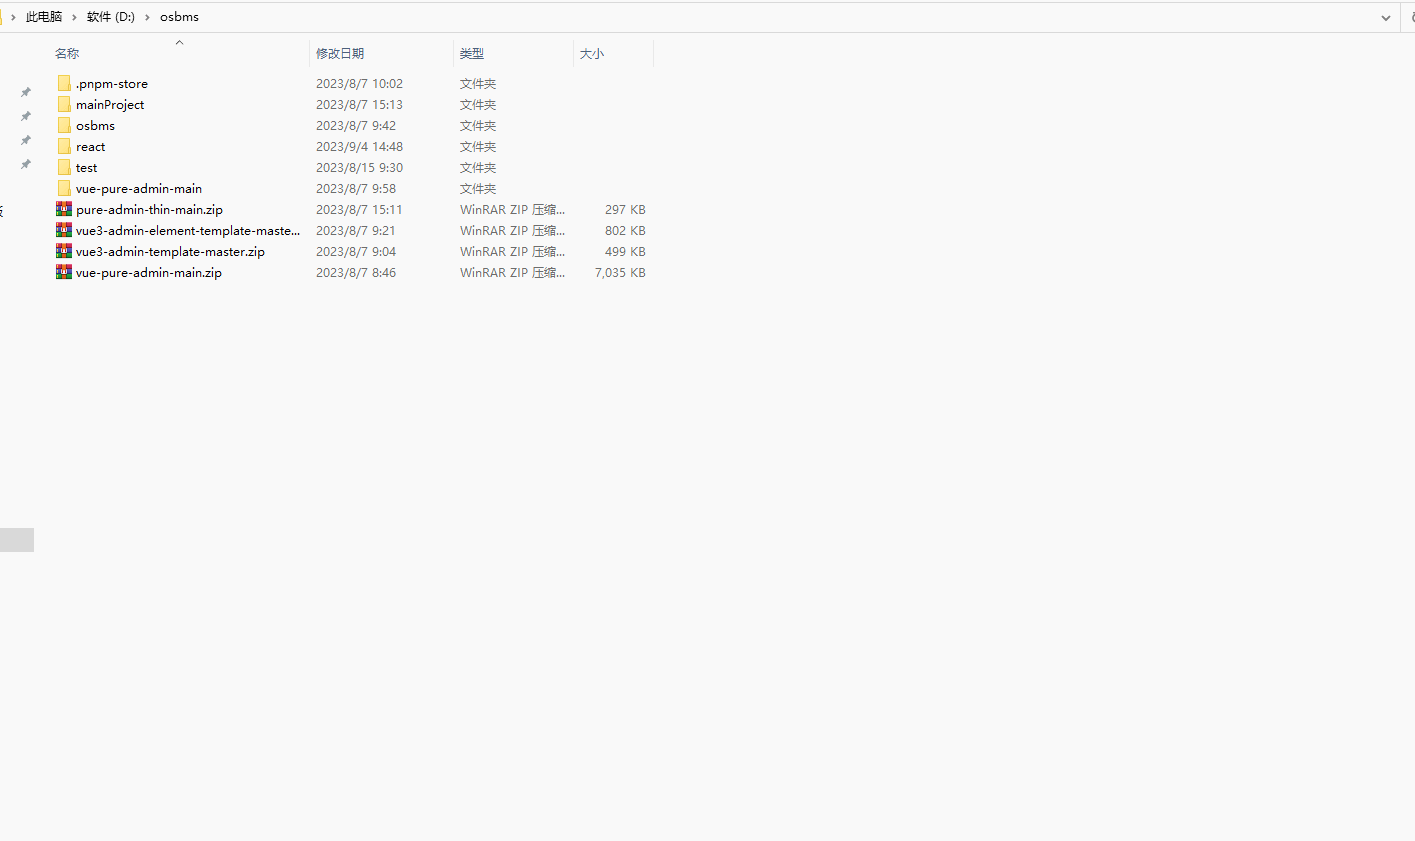Click date 2023/9/4 14:48
Viewport: 1415px width, 841px height.
point(359,147)
